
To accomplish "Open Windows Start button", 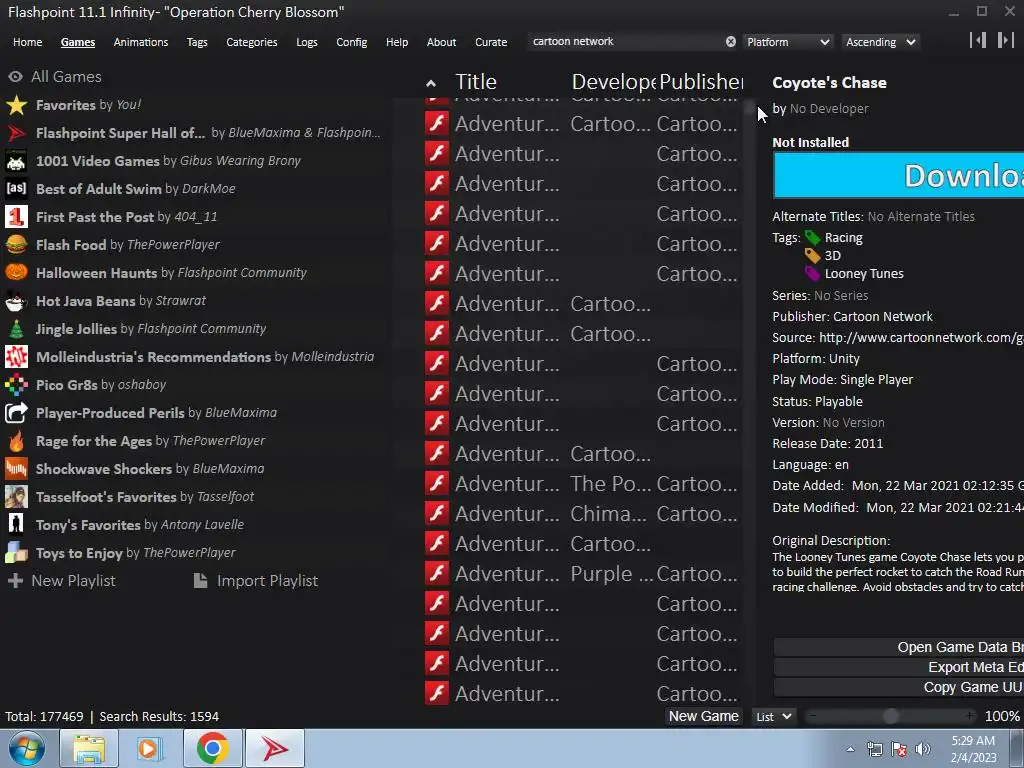I will click(x=27, y=748).
